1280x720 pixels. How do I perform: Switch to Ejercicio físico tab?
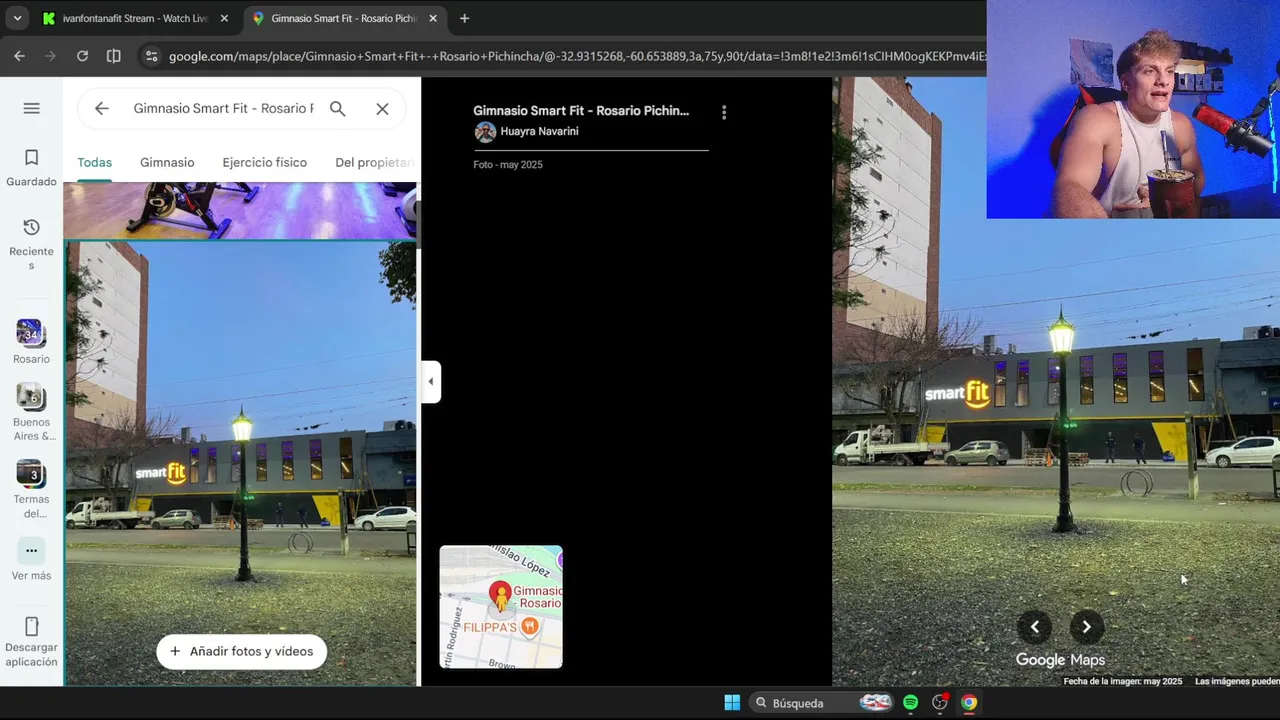tap(264, 162)
